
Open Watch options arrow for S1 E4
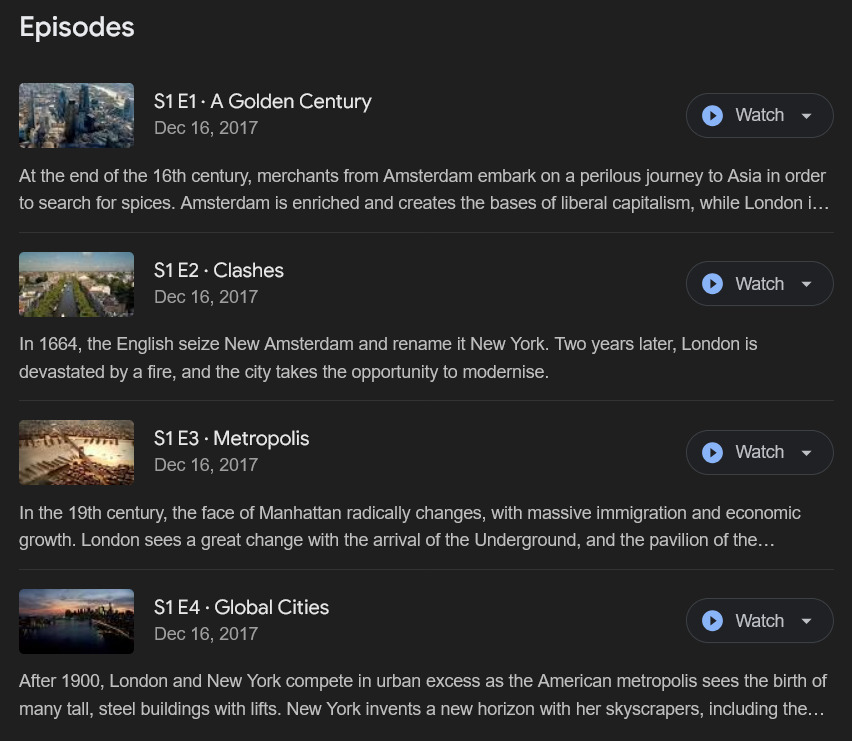click(x=807, y=621)
